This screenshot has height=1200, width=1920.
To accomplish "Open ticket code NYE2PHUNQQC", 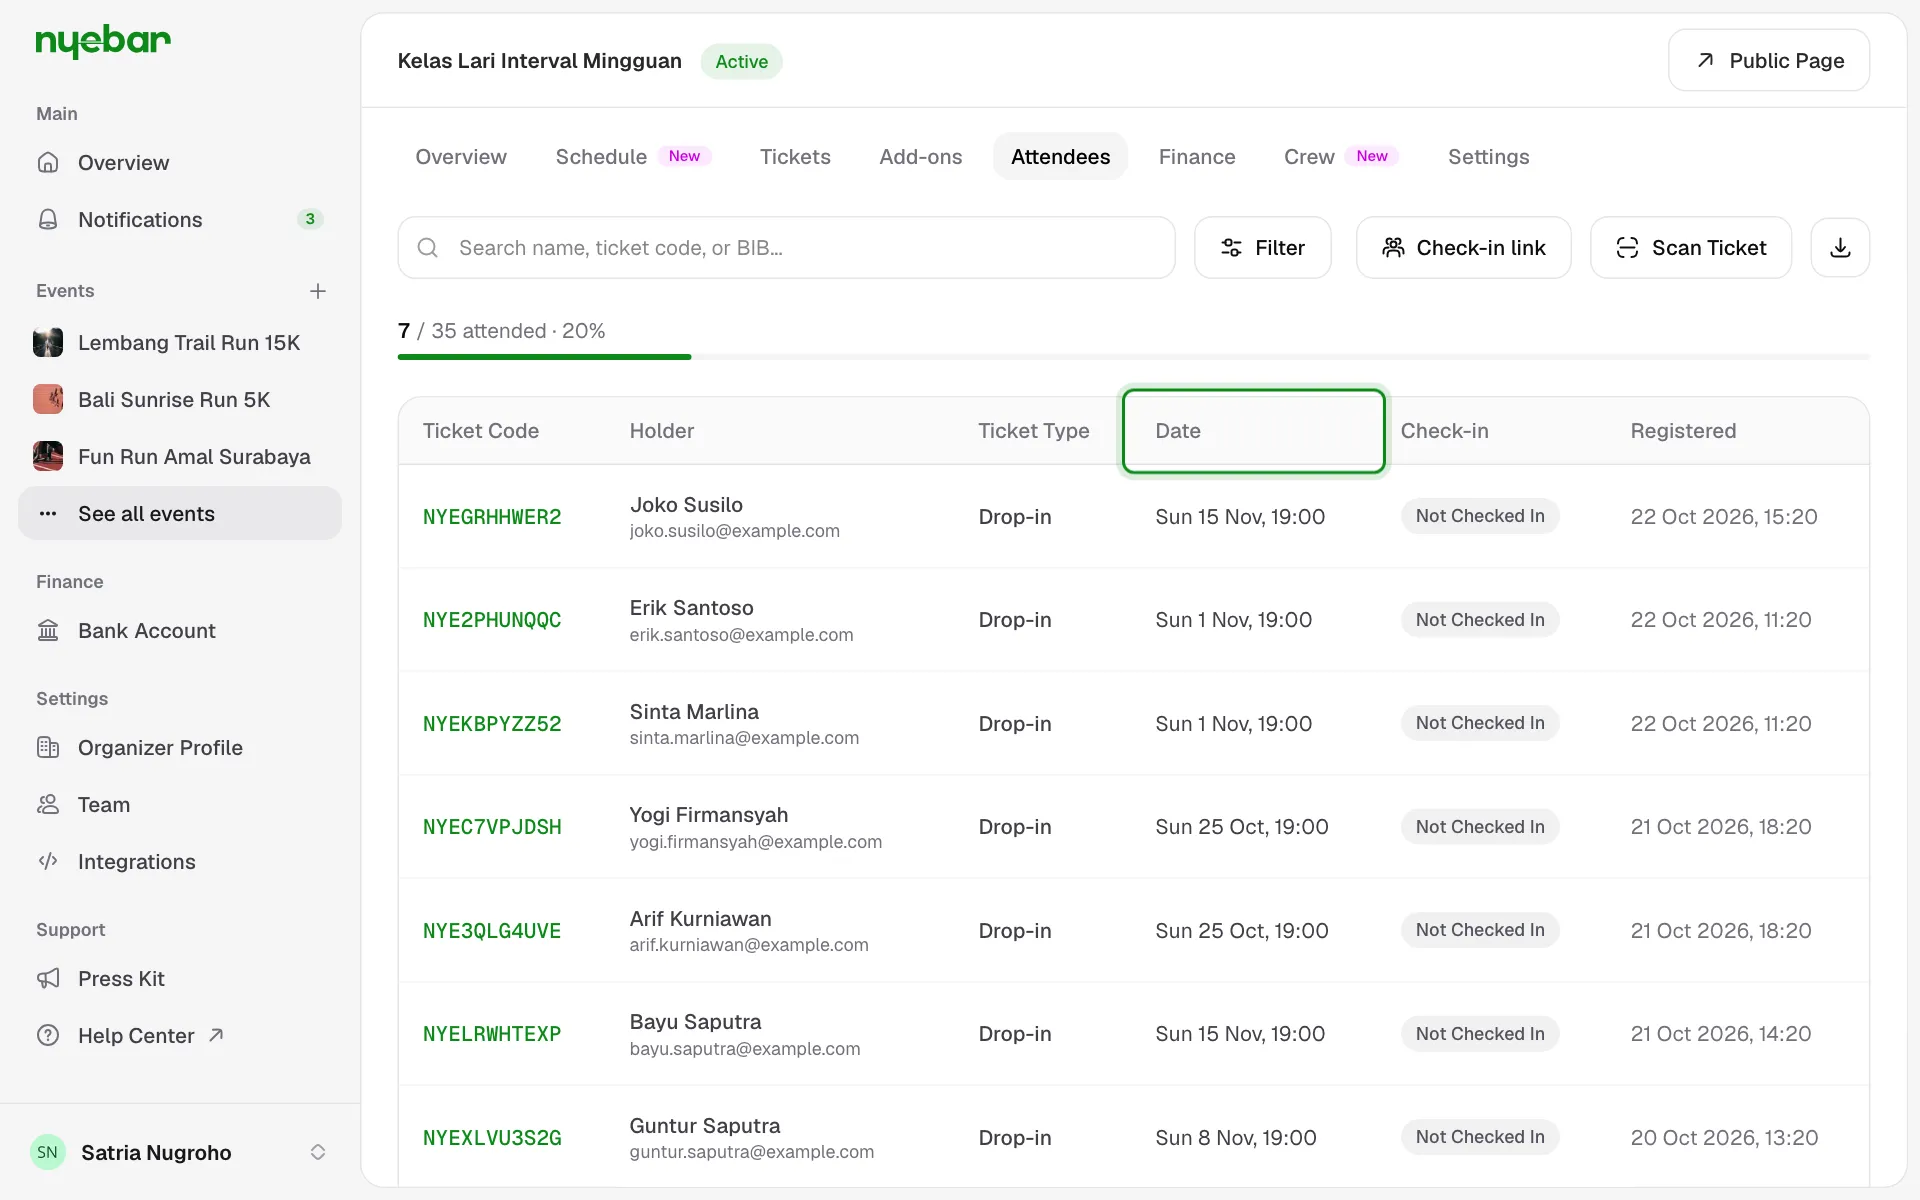I will [492, 620].
